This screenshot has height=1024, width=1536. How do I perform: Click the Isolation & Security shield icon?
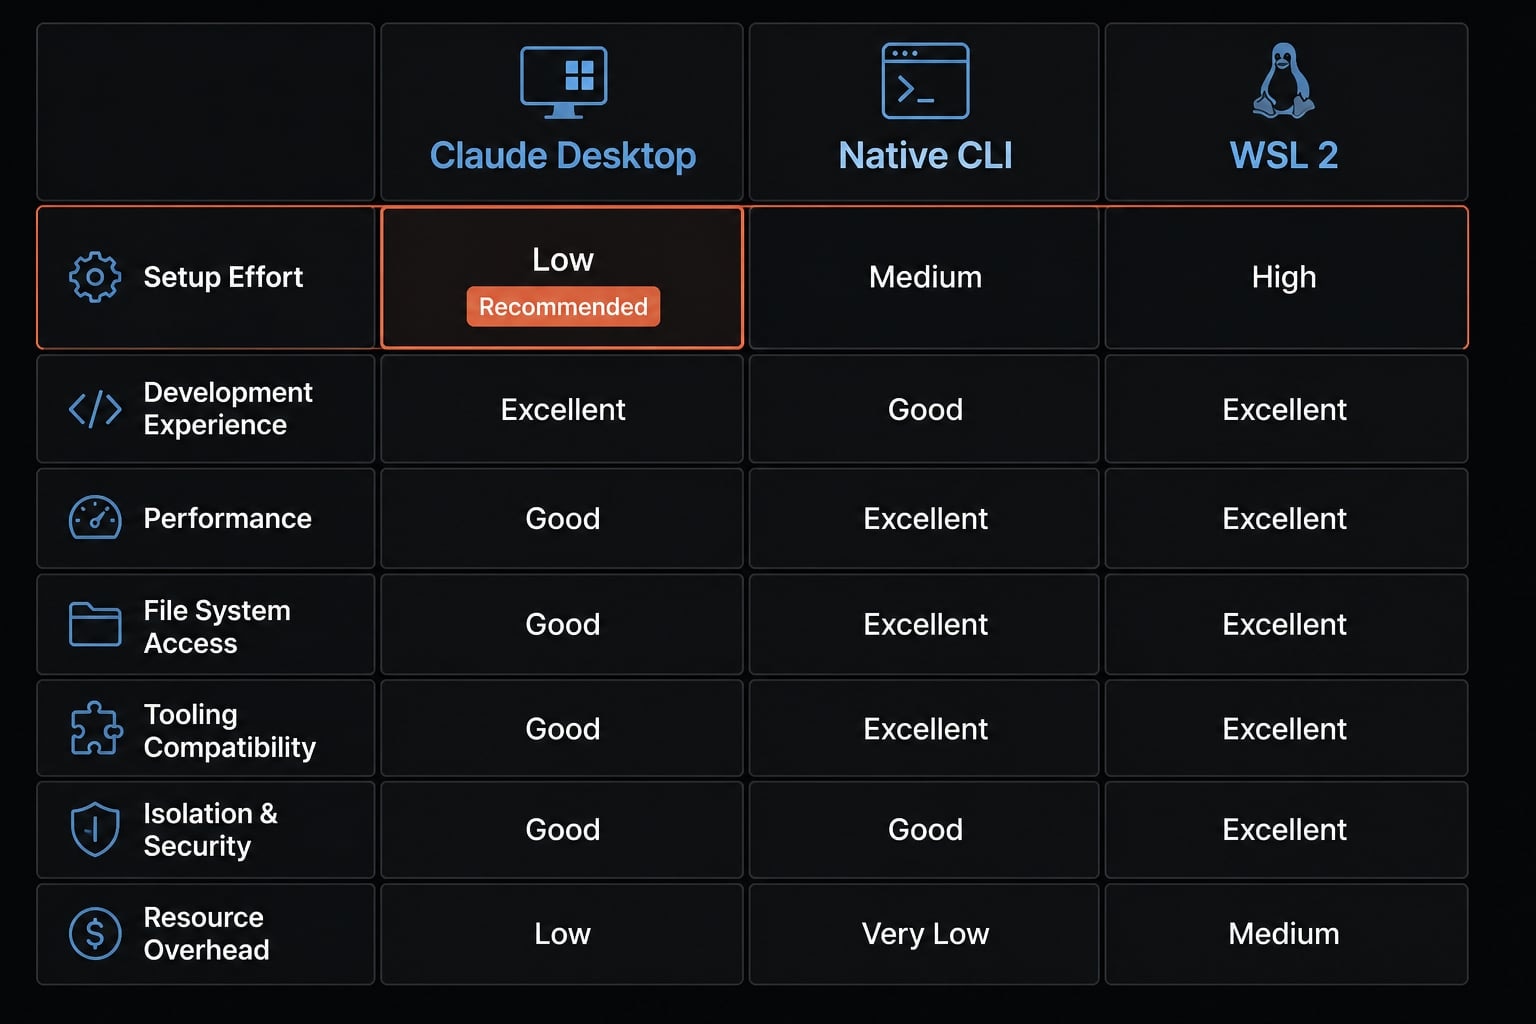click(x=95, y=829)
